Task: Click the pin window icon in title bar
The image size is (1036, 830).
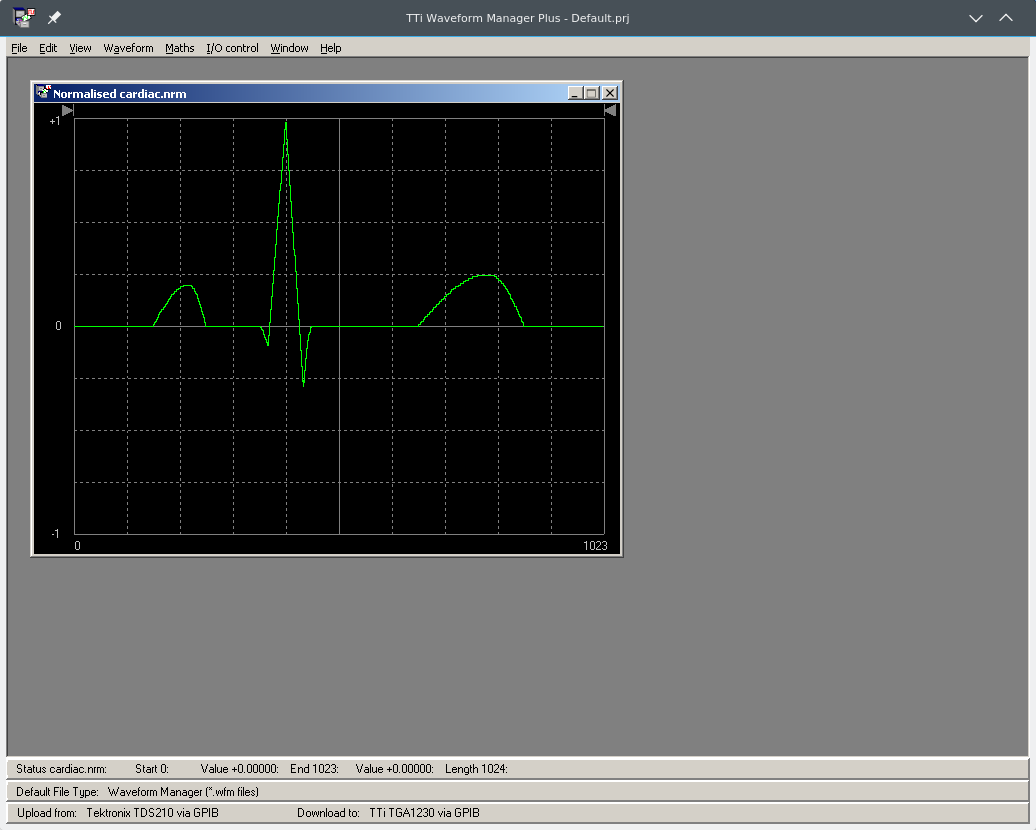Action: click(54, 18)
